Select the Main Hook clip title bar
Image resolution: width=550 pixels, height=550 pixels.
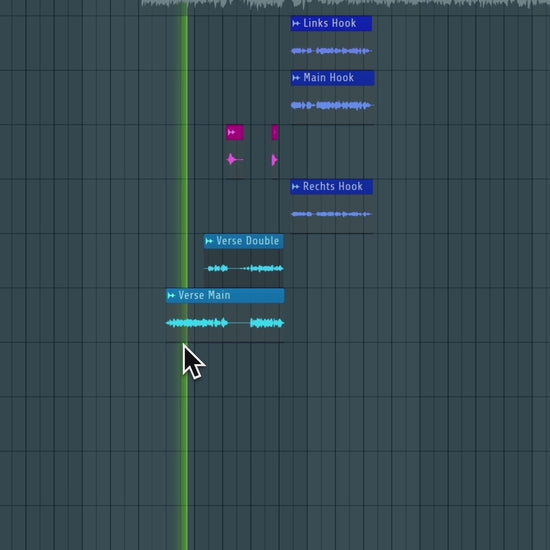pos(333,78)
